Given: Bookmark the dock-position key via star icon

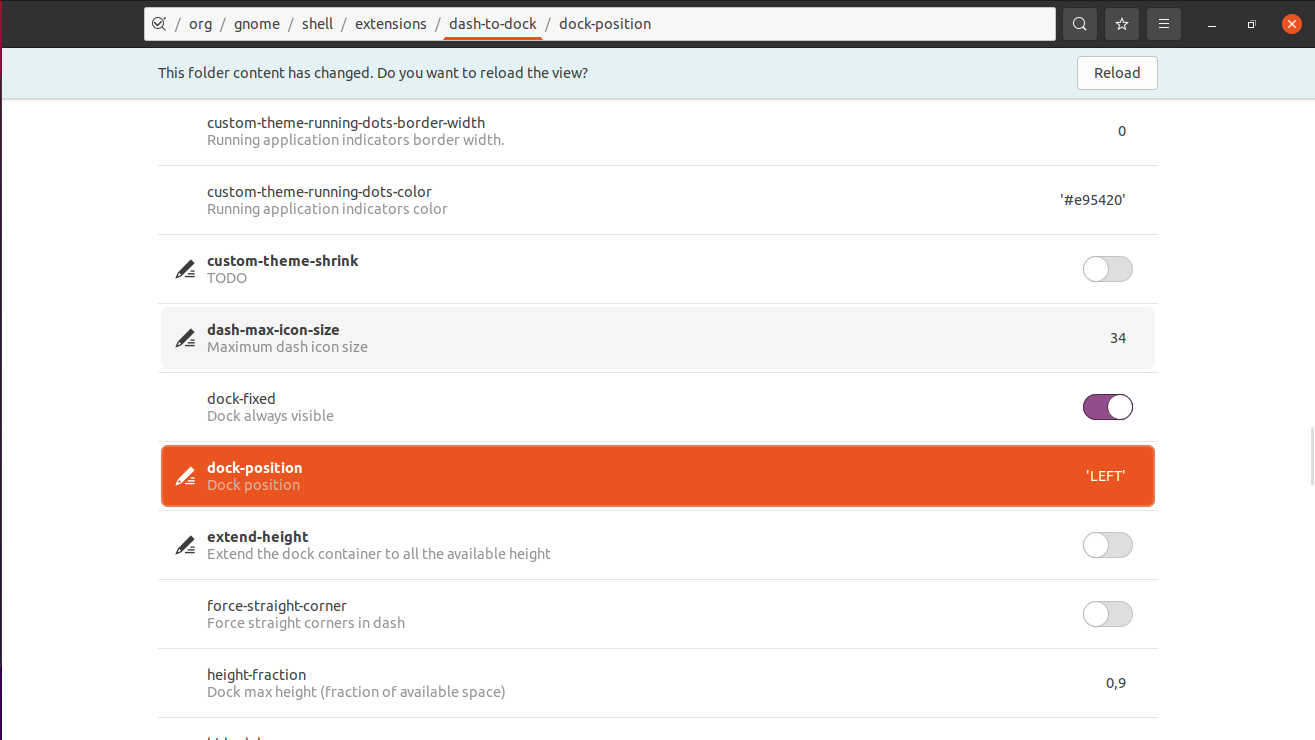Looking at the screenshot, I should click(1121, 23).
